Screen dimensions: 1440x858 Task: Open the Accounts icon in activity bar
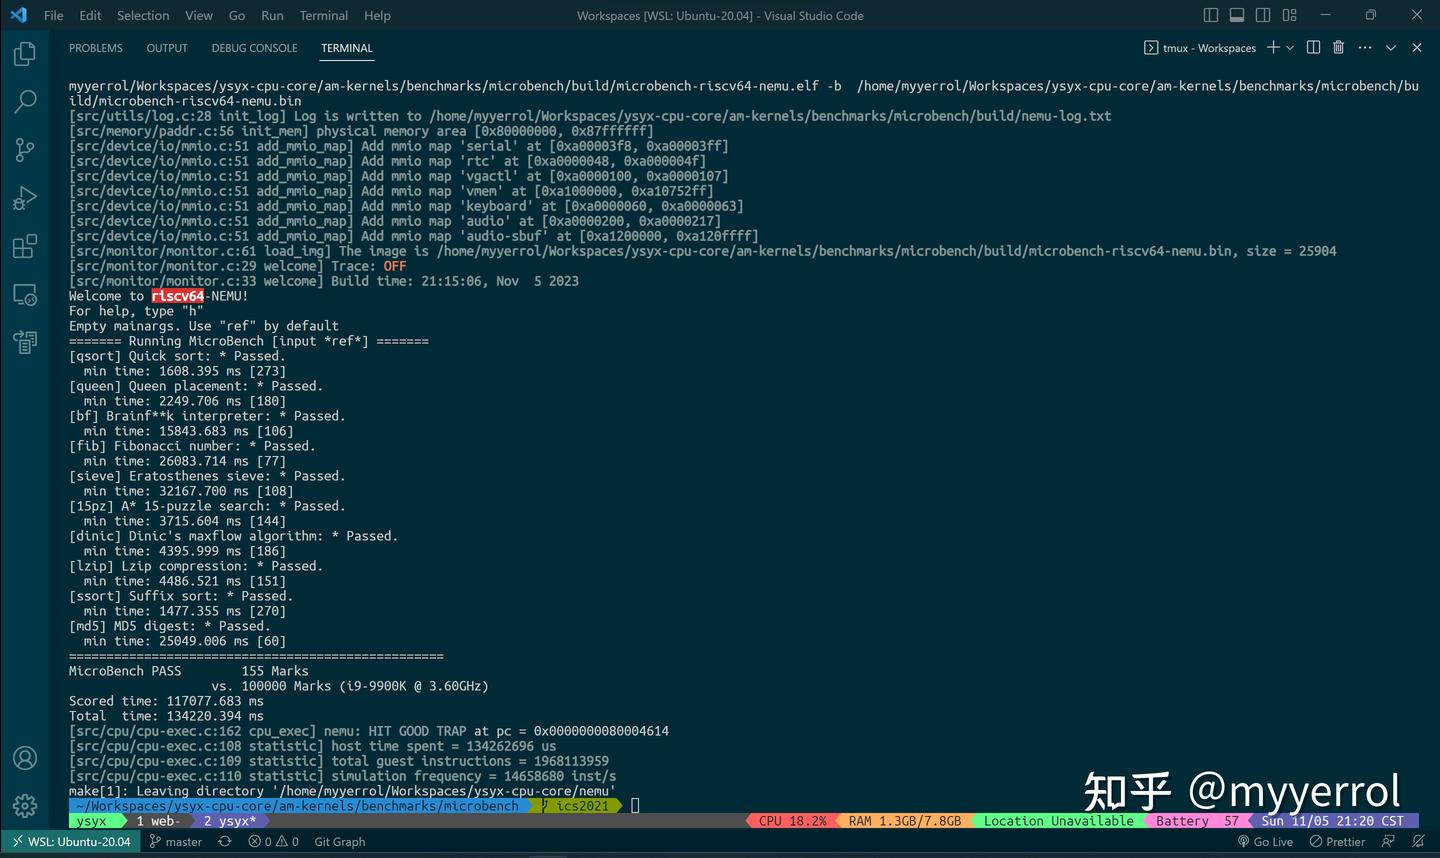tap(25, 757)
